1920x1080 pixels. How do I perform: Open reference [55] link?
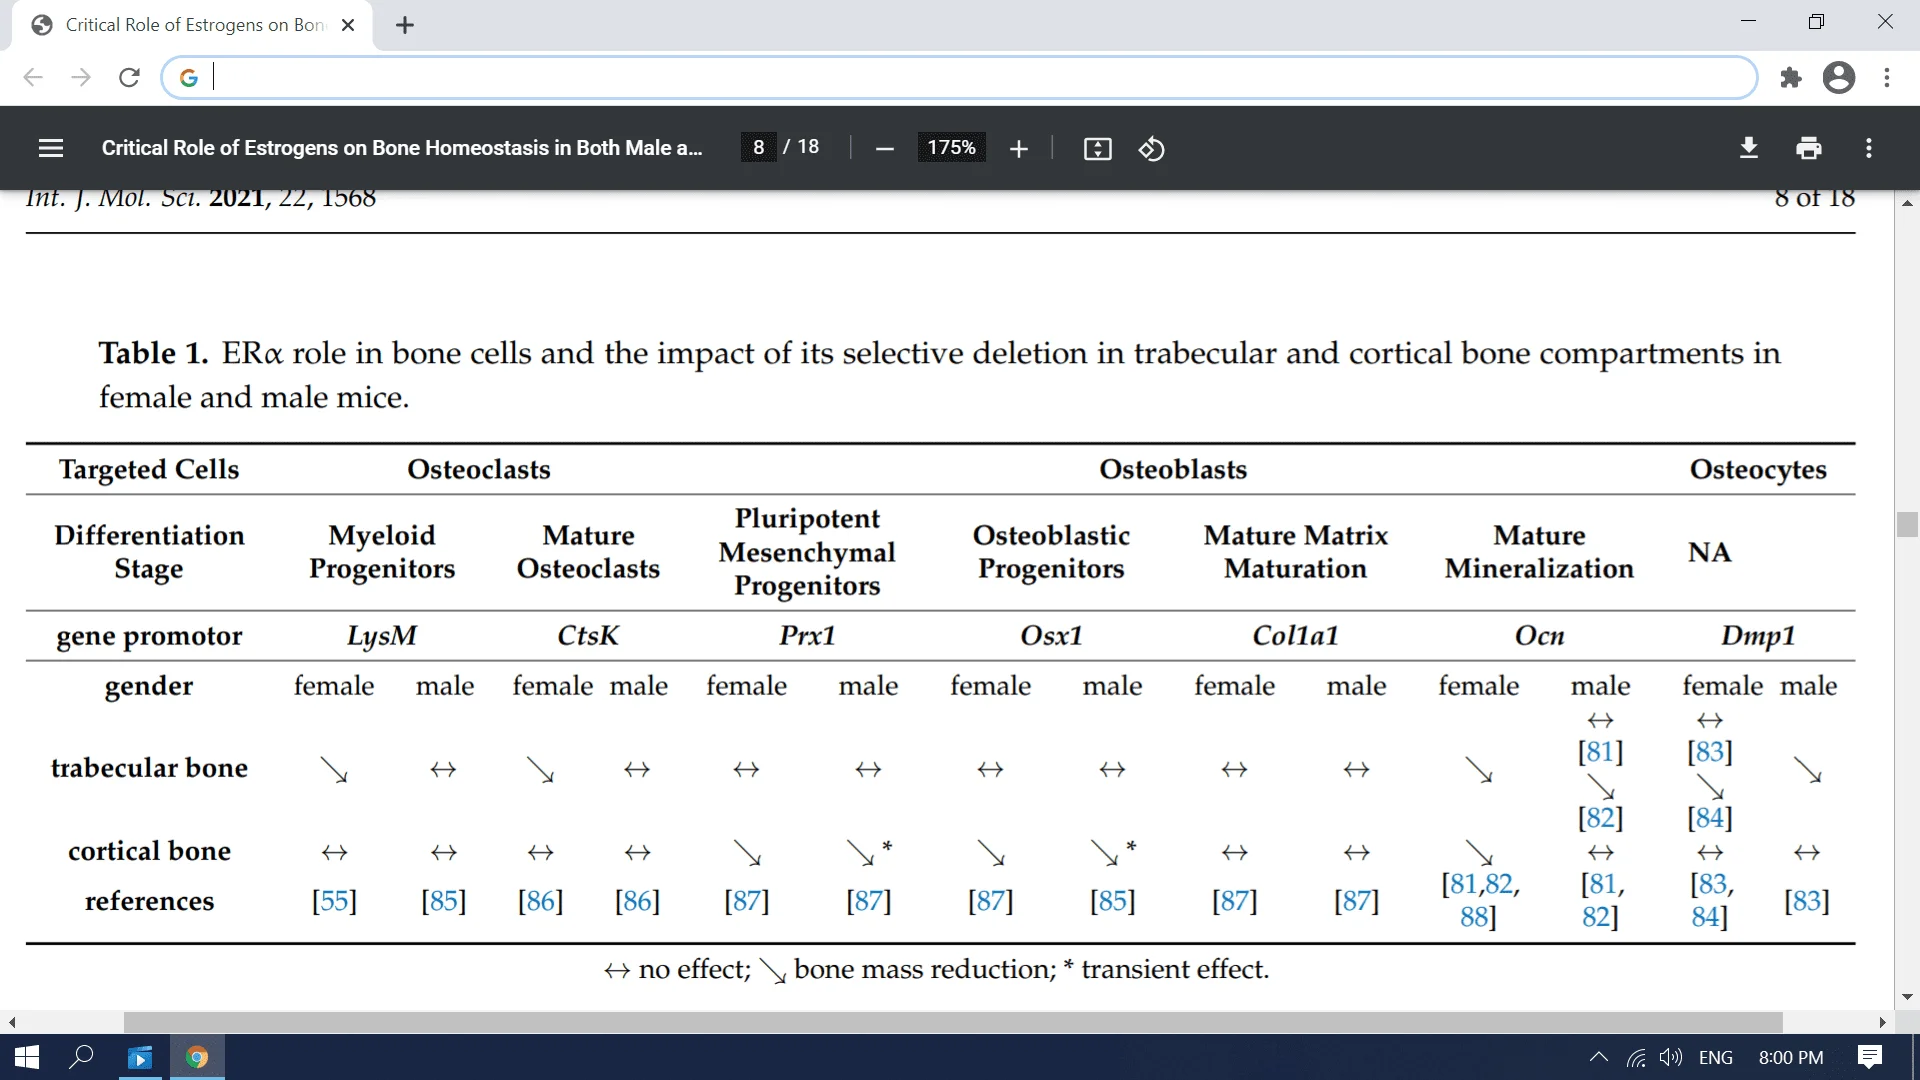coord(334,901)
